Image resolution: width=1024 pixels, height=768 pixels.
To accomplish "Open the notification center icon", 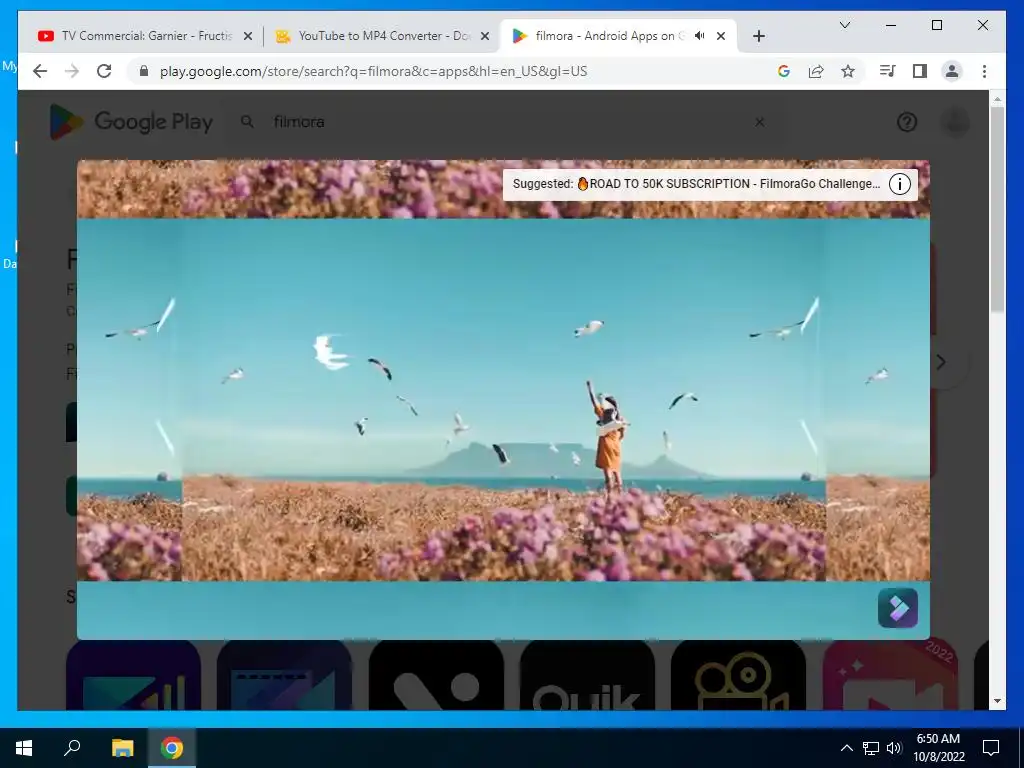I will tap(991, 748).
